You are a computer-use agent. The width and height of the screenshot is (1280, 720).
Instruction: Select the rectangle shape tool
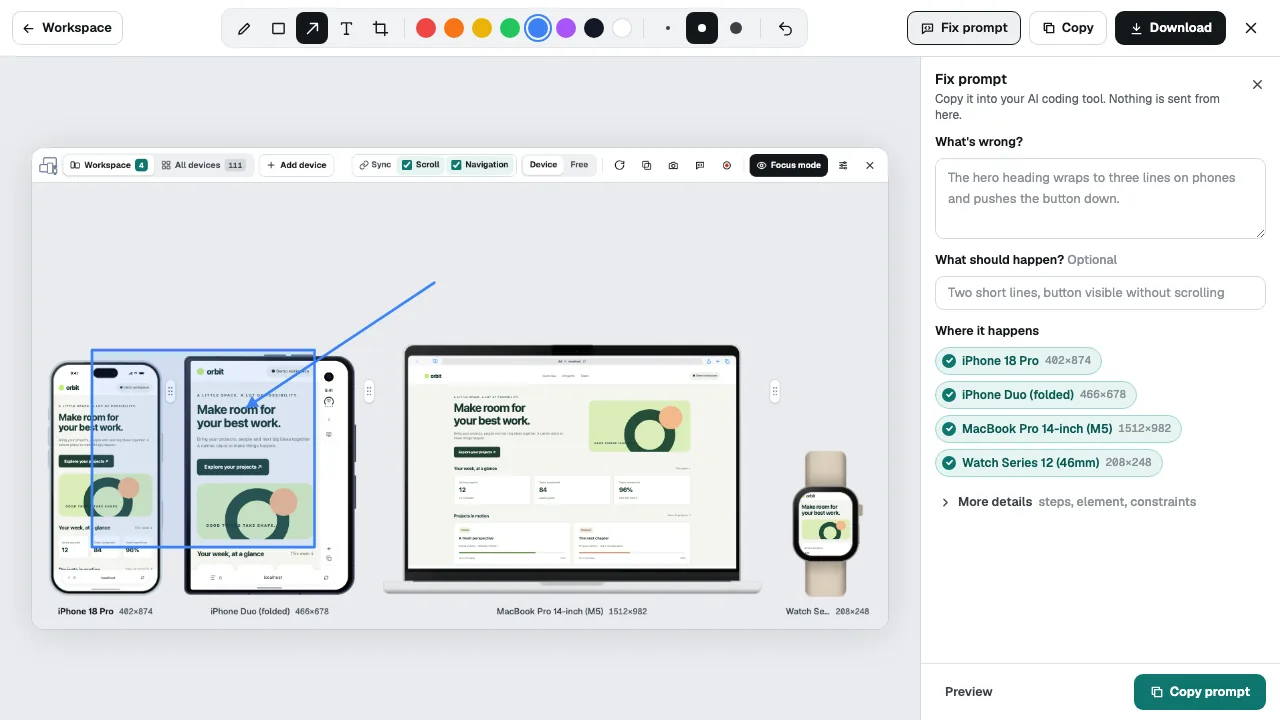pos(278,28)
